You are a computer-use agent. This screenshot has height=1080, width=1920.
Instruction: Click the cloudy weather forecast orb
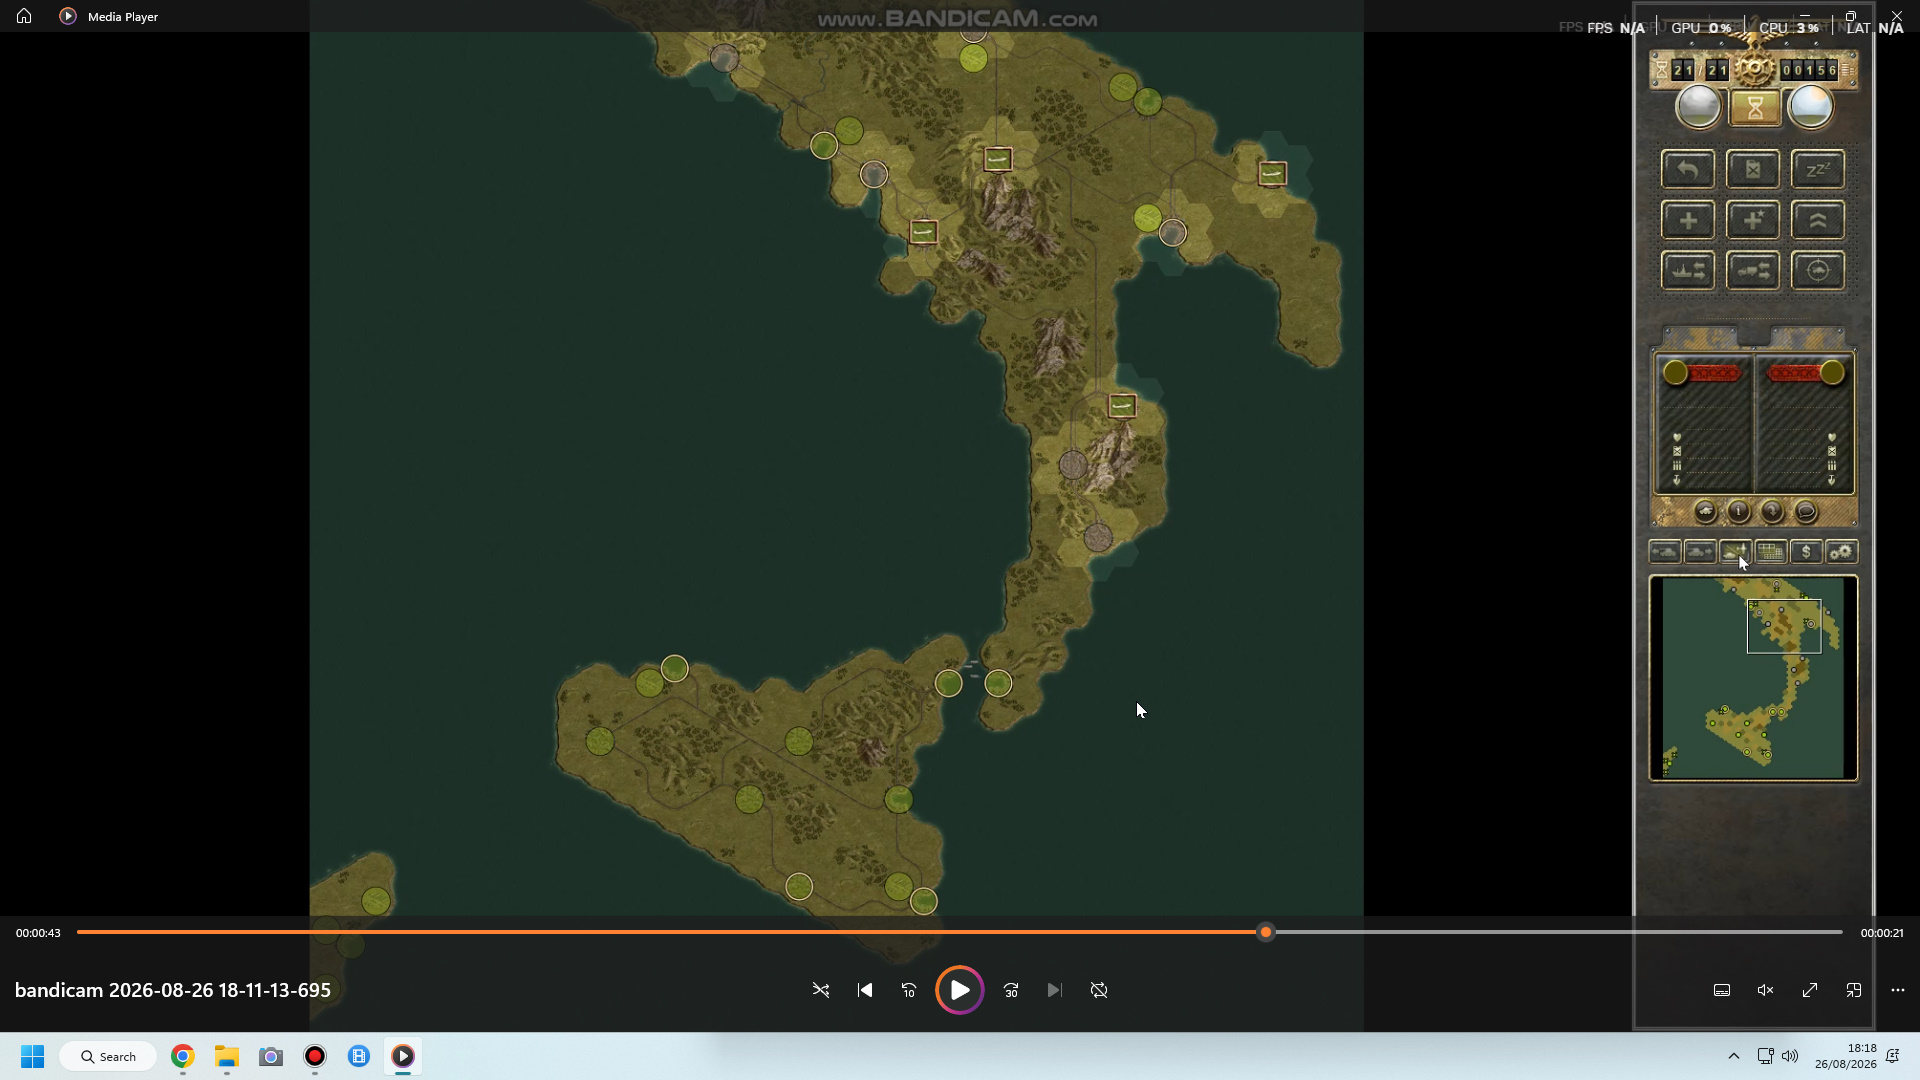point(1699,107)
